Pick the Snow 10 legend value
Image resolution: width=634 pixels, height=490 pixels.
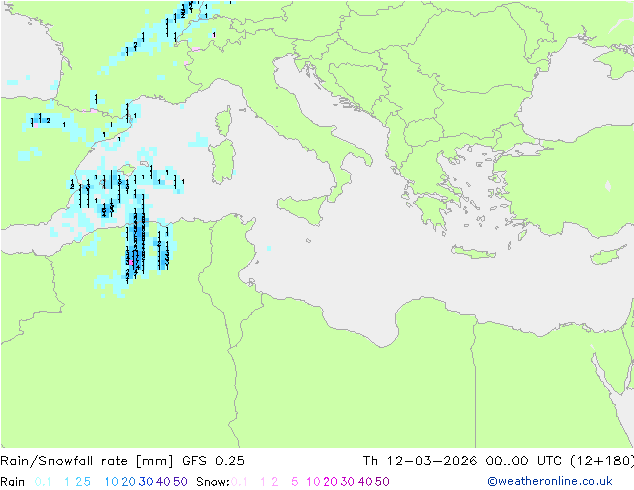click(313, 482)
